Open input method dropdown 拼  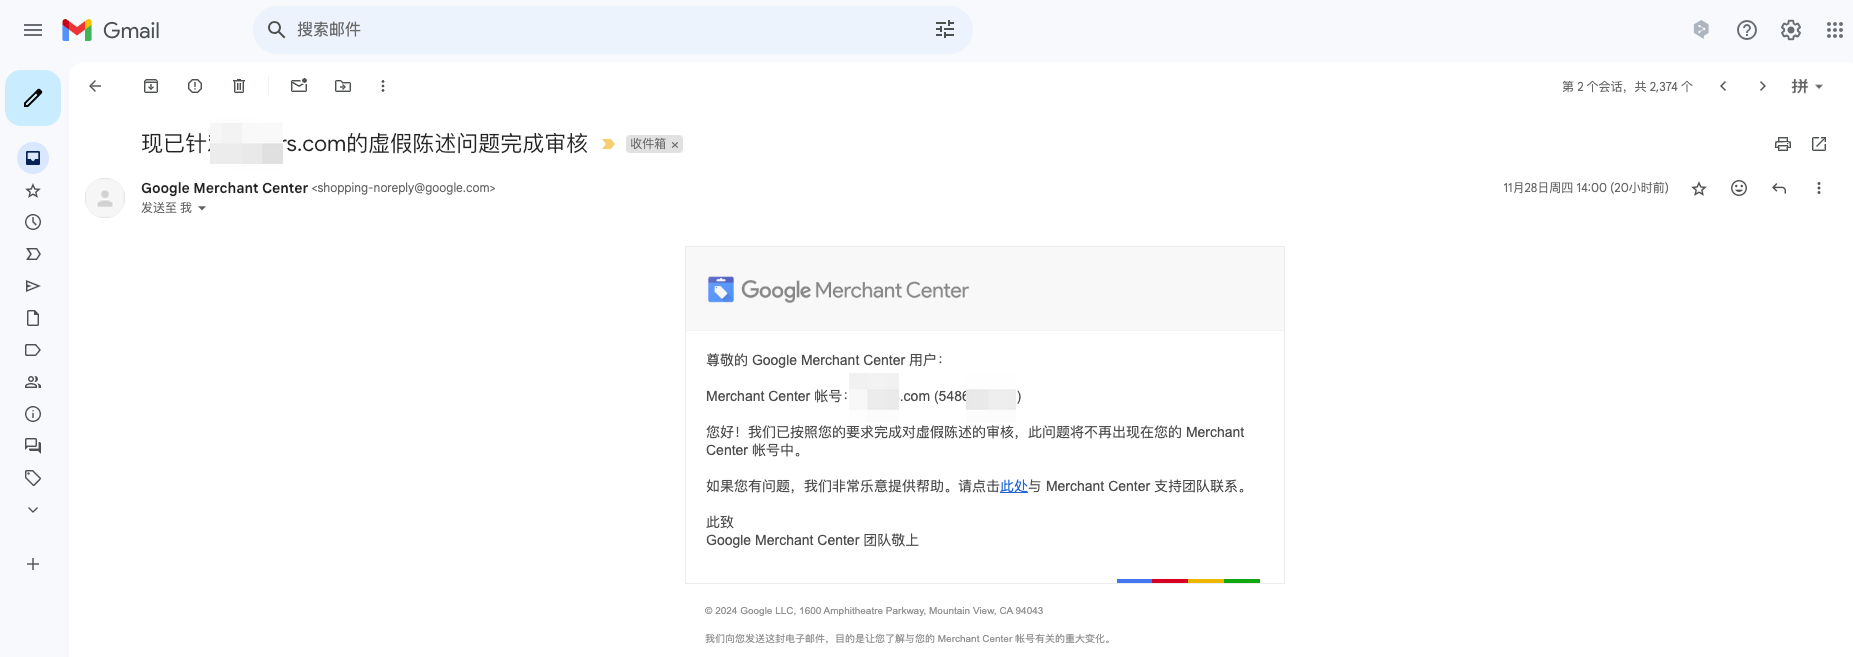pyautogui.click(x=1807, y=86)
